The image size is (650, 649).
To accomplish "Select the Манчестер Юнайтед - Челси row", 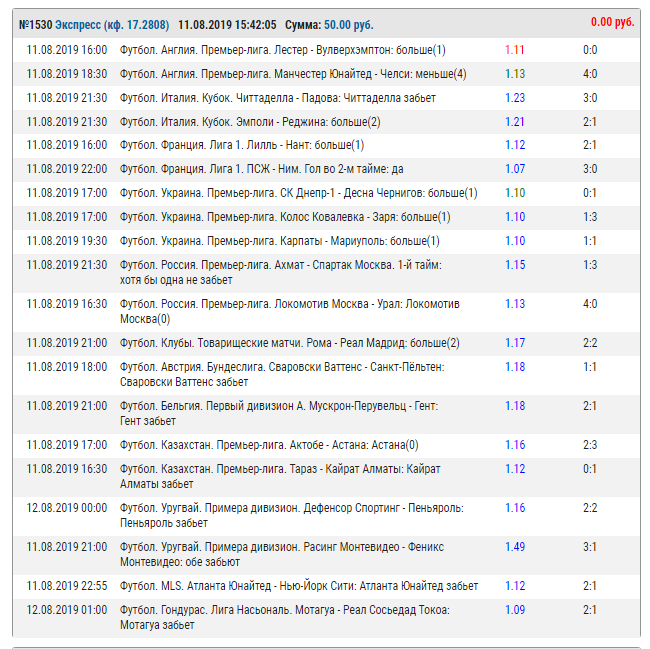I will 327,74.
